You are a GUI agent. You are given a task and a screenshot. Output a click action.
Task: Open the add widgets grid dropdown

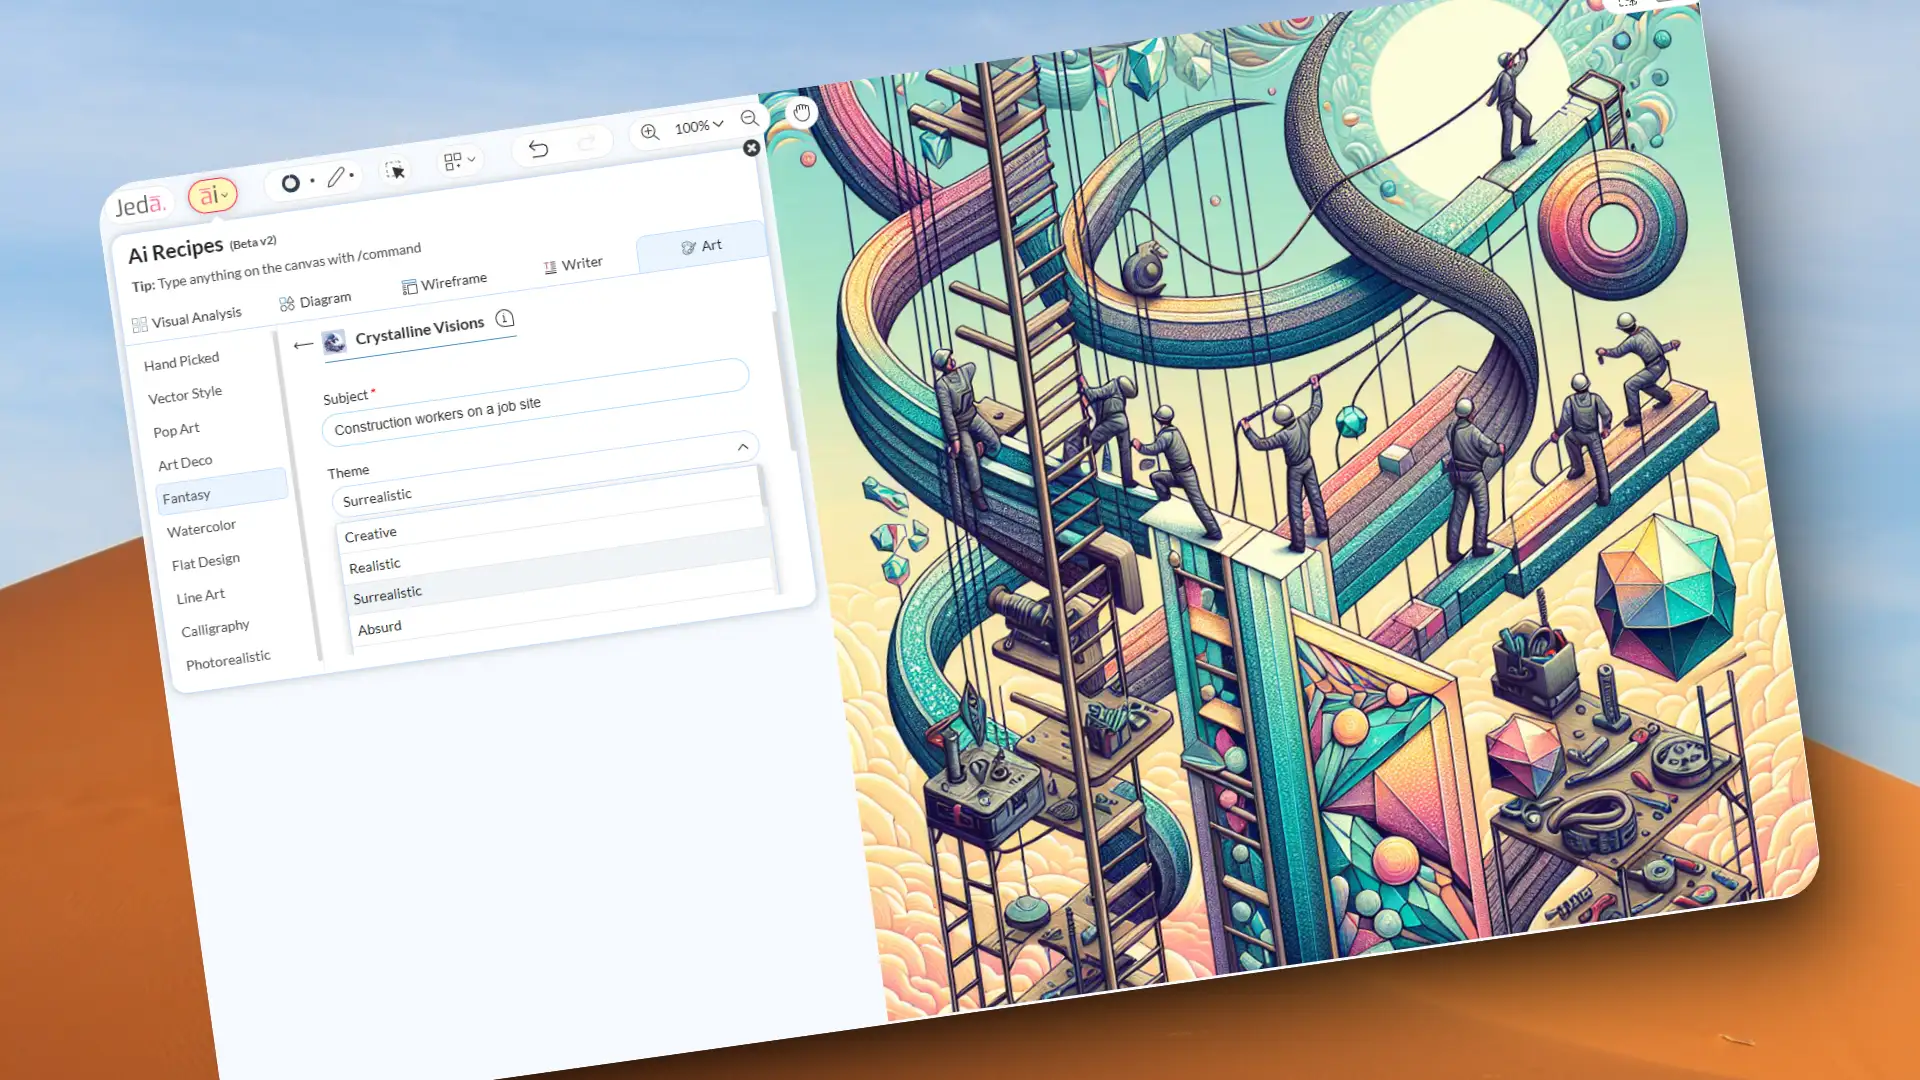click(459, 161)
